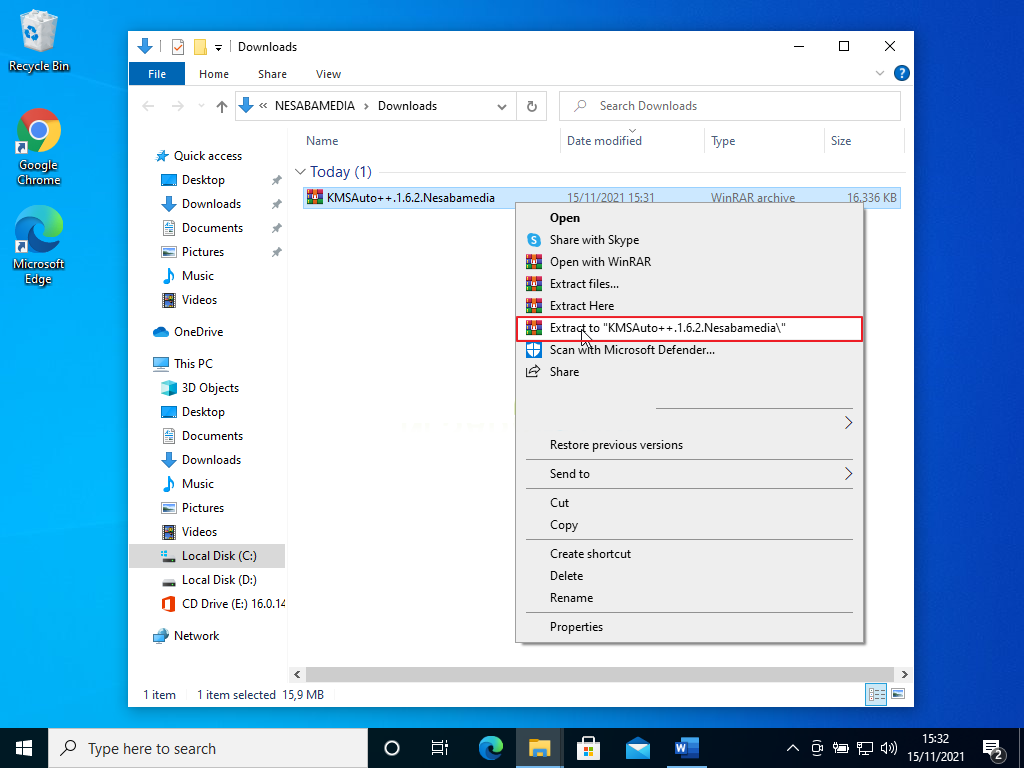
Task: Sort by Date modified column
Action: pos(604,140)
